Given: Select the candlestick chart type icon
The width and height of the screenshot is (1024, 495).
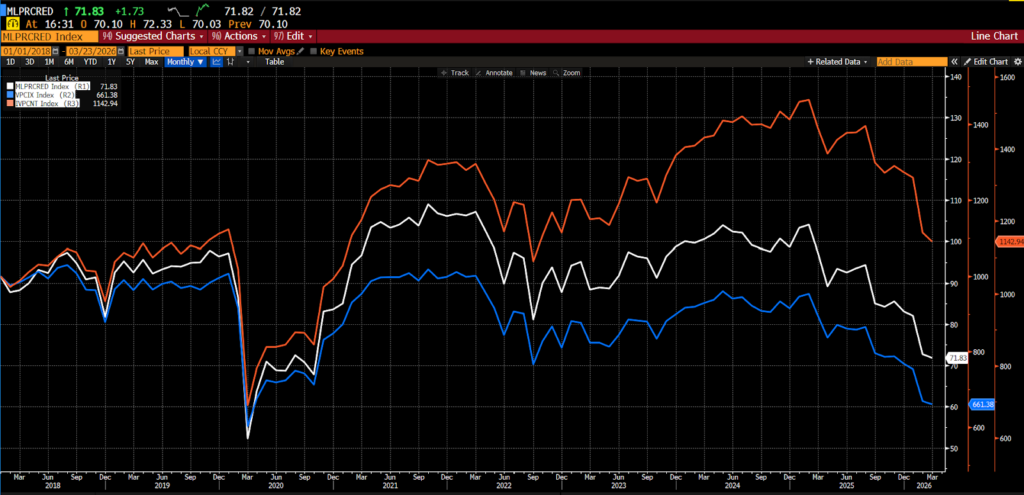Looking at the screenshot, I should point(232,62).
